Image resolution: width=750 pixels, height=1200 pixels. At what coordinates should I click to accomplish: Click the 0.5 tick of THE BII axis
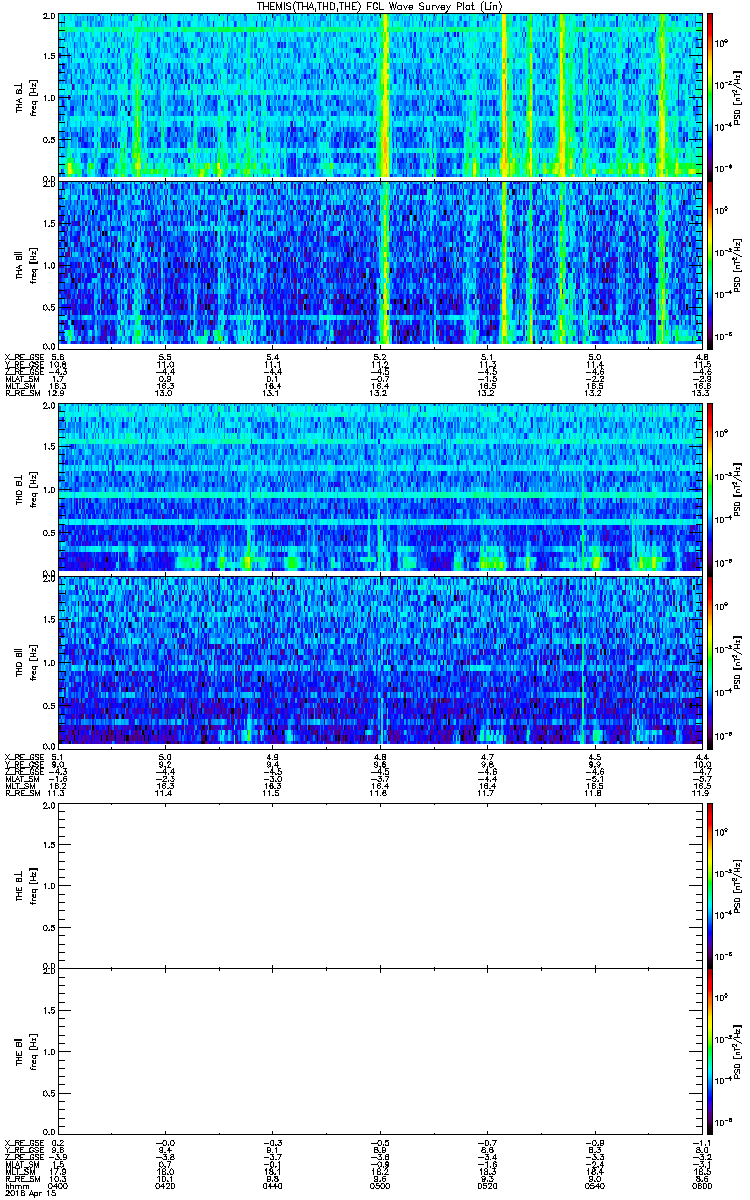[x=51, y=1091]
